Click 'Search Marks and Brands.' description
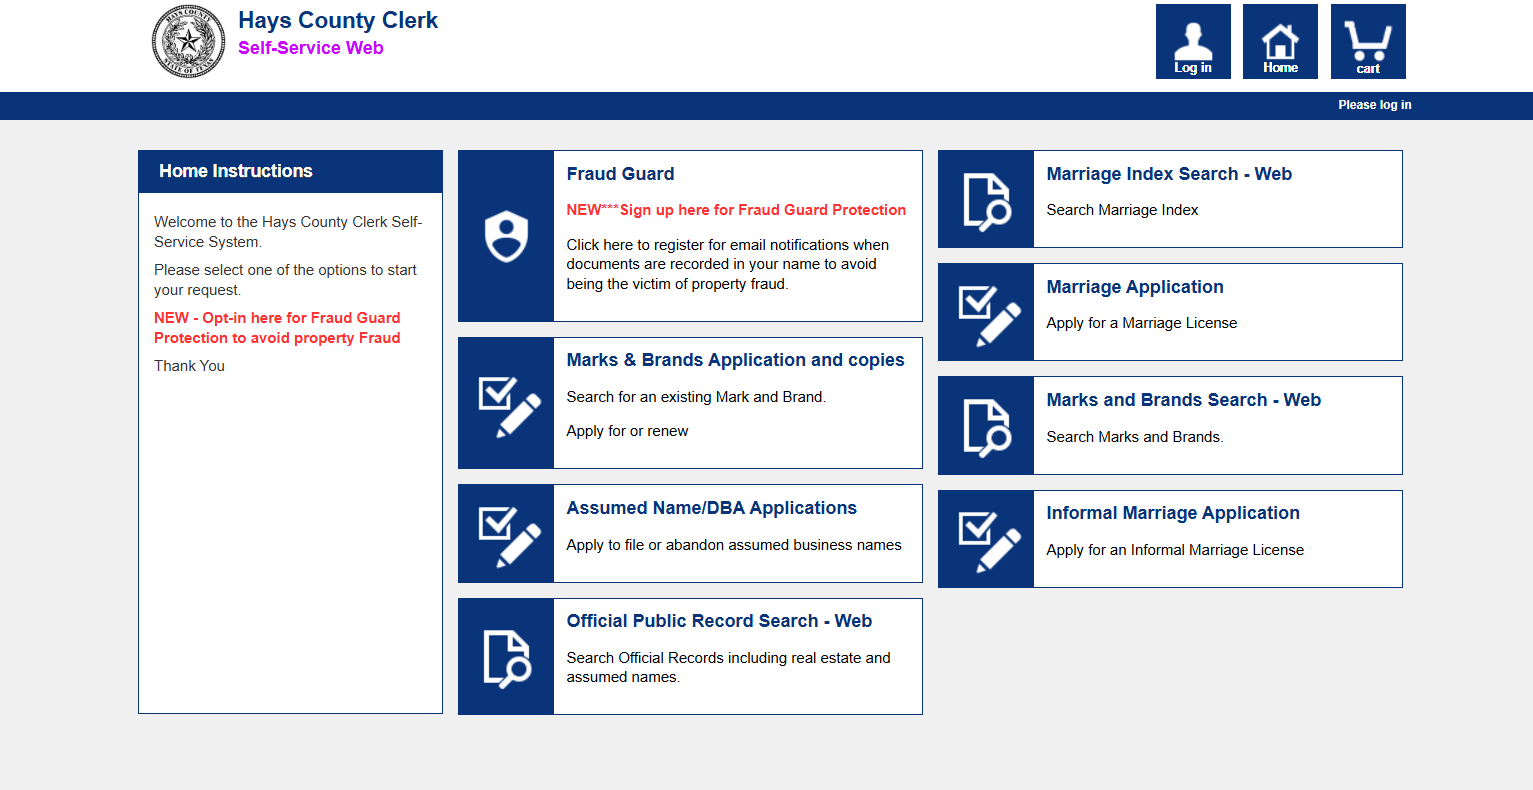Image resolution: width=1533 pixels, height=790 pixels. tap(1135, 437)
